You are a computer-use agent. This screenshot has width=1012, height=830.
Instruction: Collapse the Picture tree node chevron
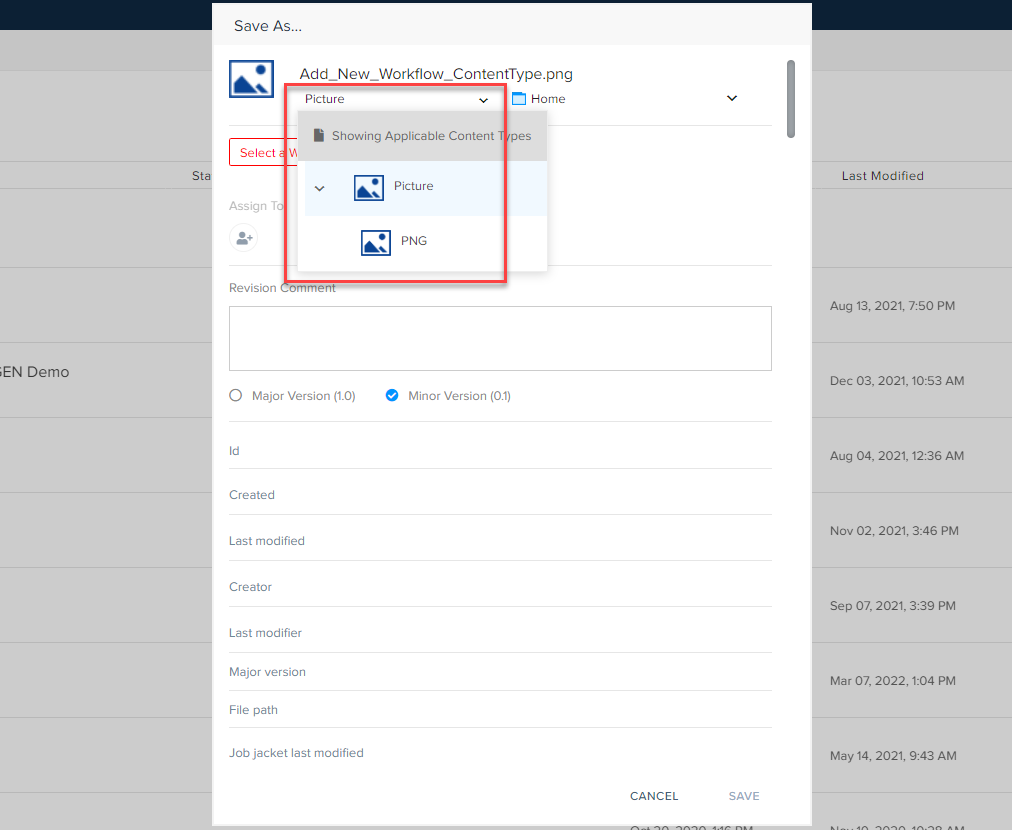pos(319,188)
